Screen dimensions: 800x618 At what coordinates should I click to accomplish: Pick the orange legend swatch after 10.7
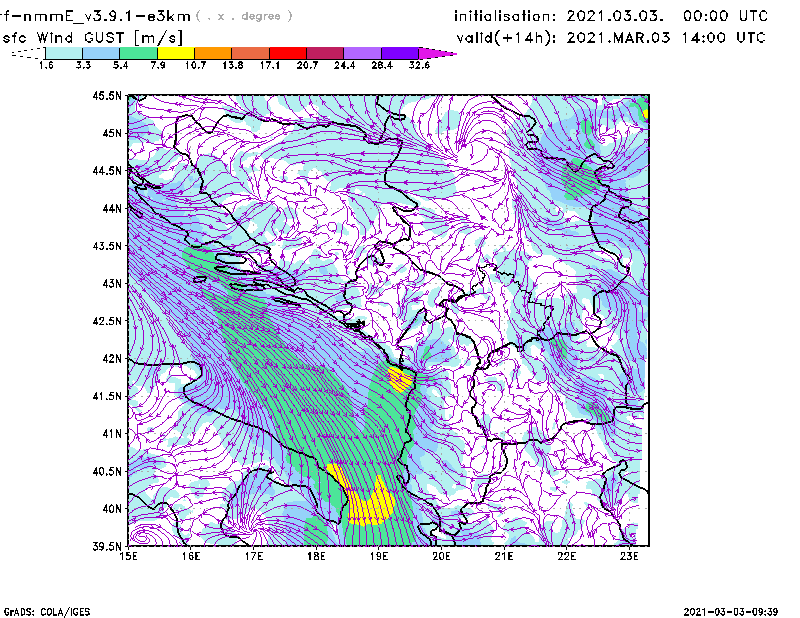(x=213, y=53)
